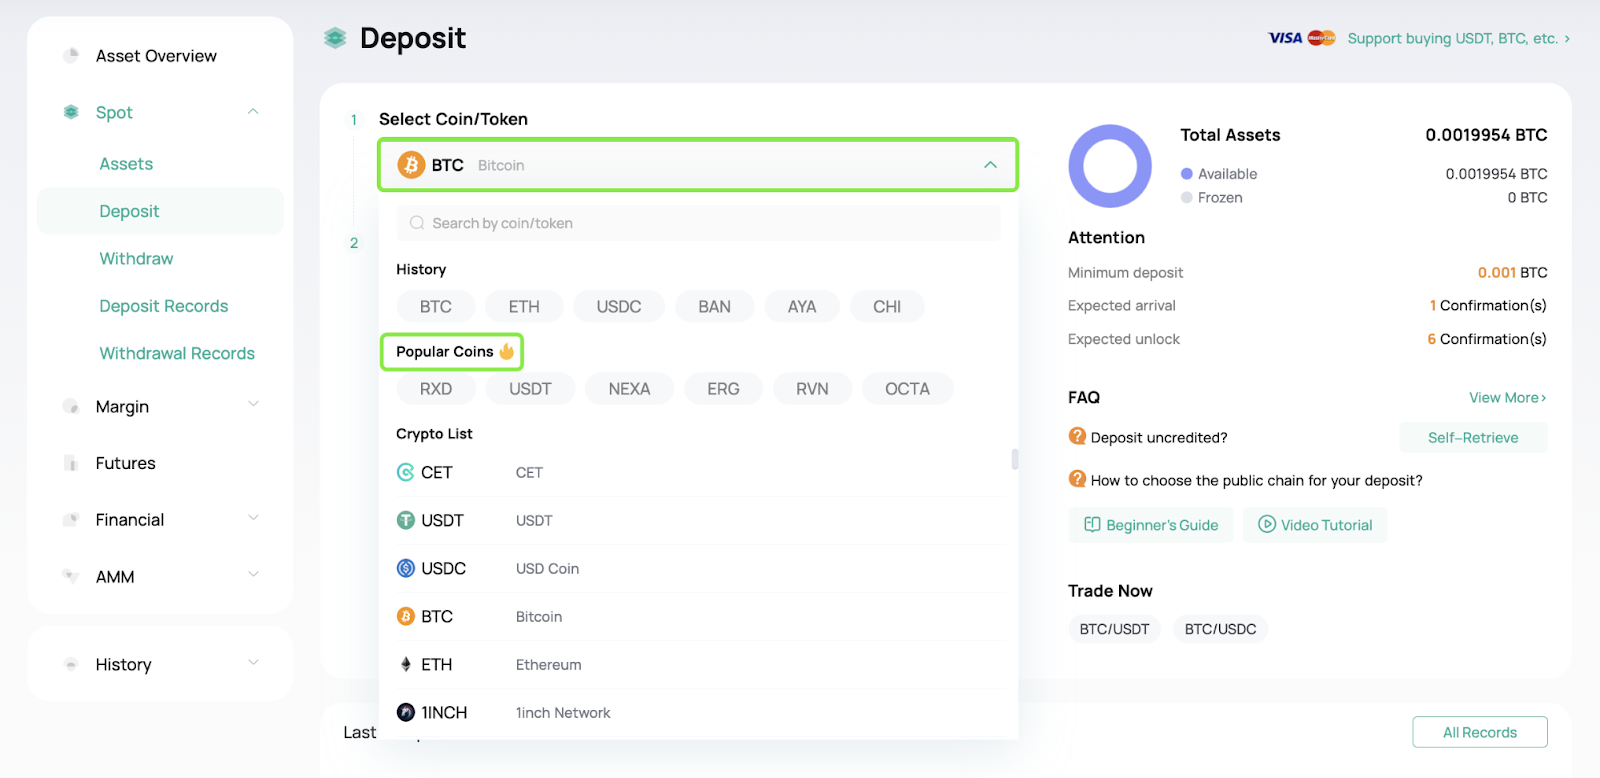Select RVN from Popular Coins
The height and width of the screenshot is (778, 1600).
812,389
